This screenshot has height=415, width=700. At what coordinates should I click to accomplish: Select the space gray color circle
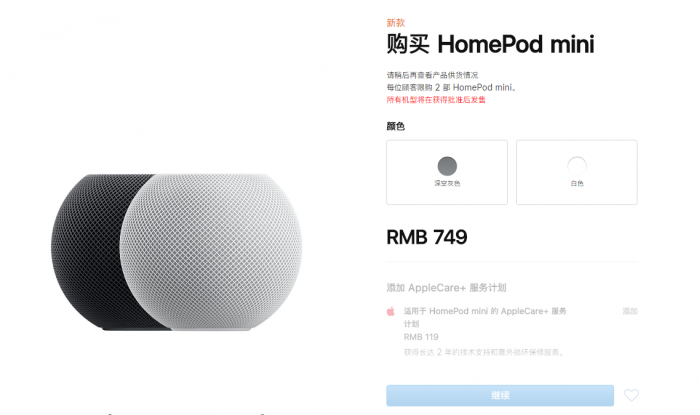(447, 166)
